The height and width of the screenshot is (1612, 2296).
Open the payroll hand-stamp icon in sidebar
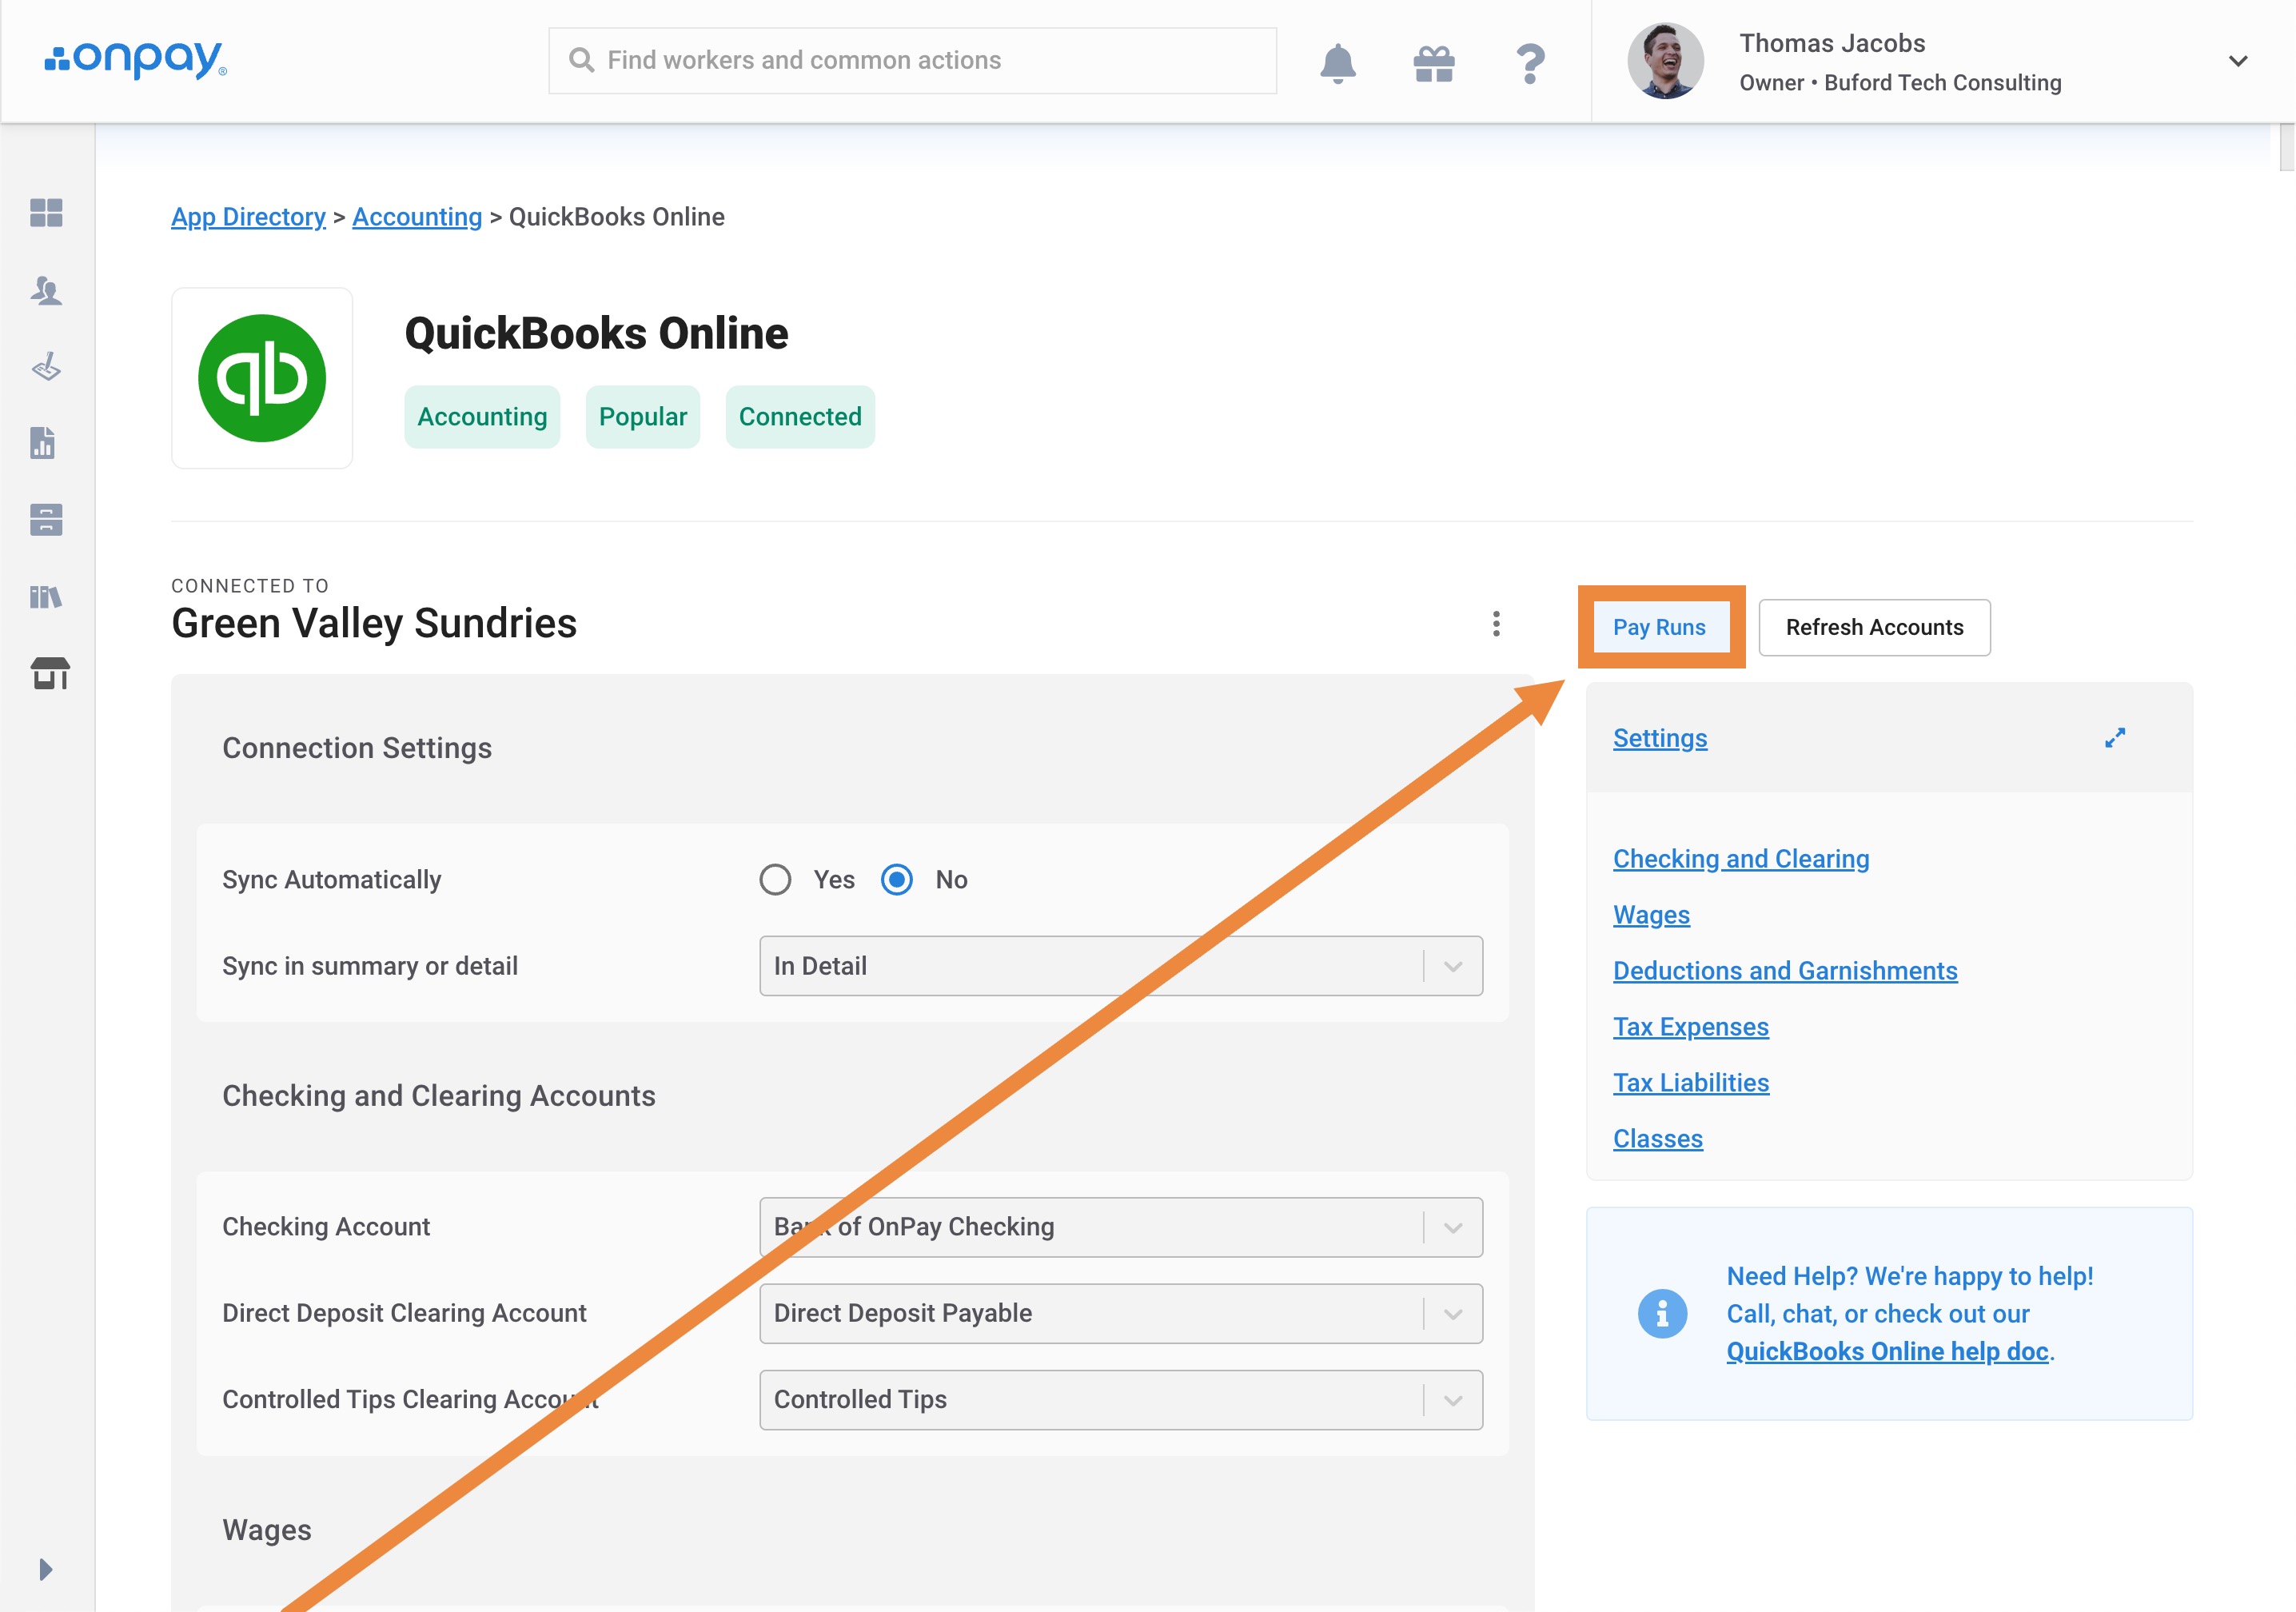(x=46, y=366)
